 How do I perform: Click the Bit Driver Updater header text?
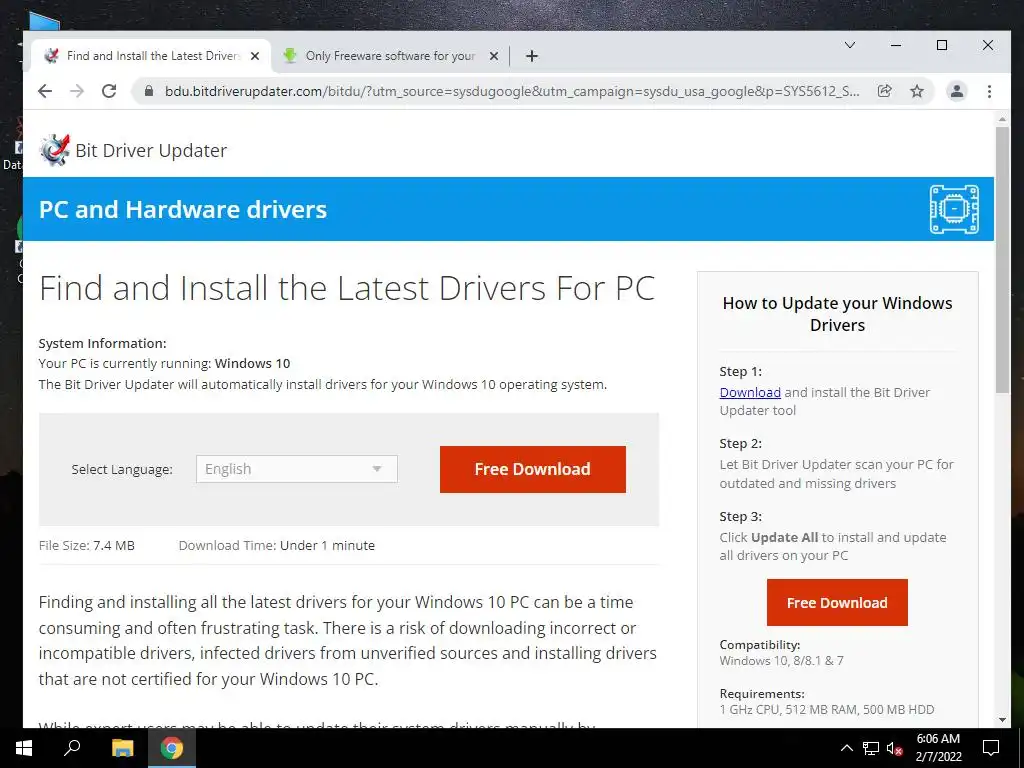151,150
